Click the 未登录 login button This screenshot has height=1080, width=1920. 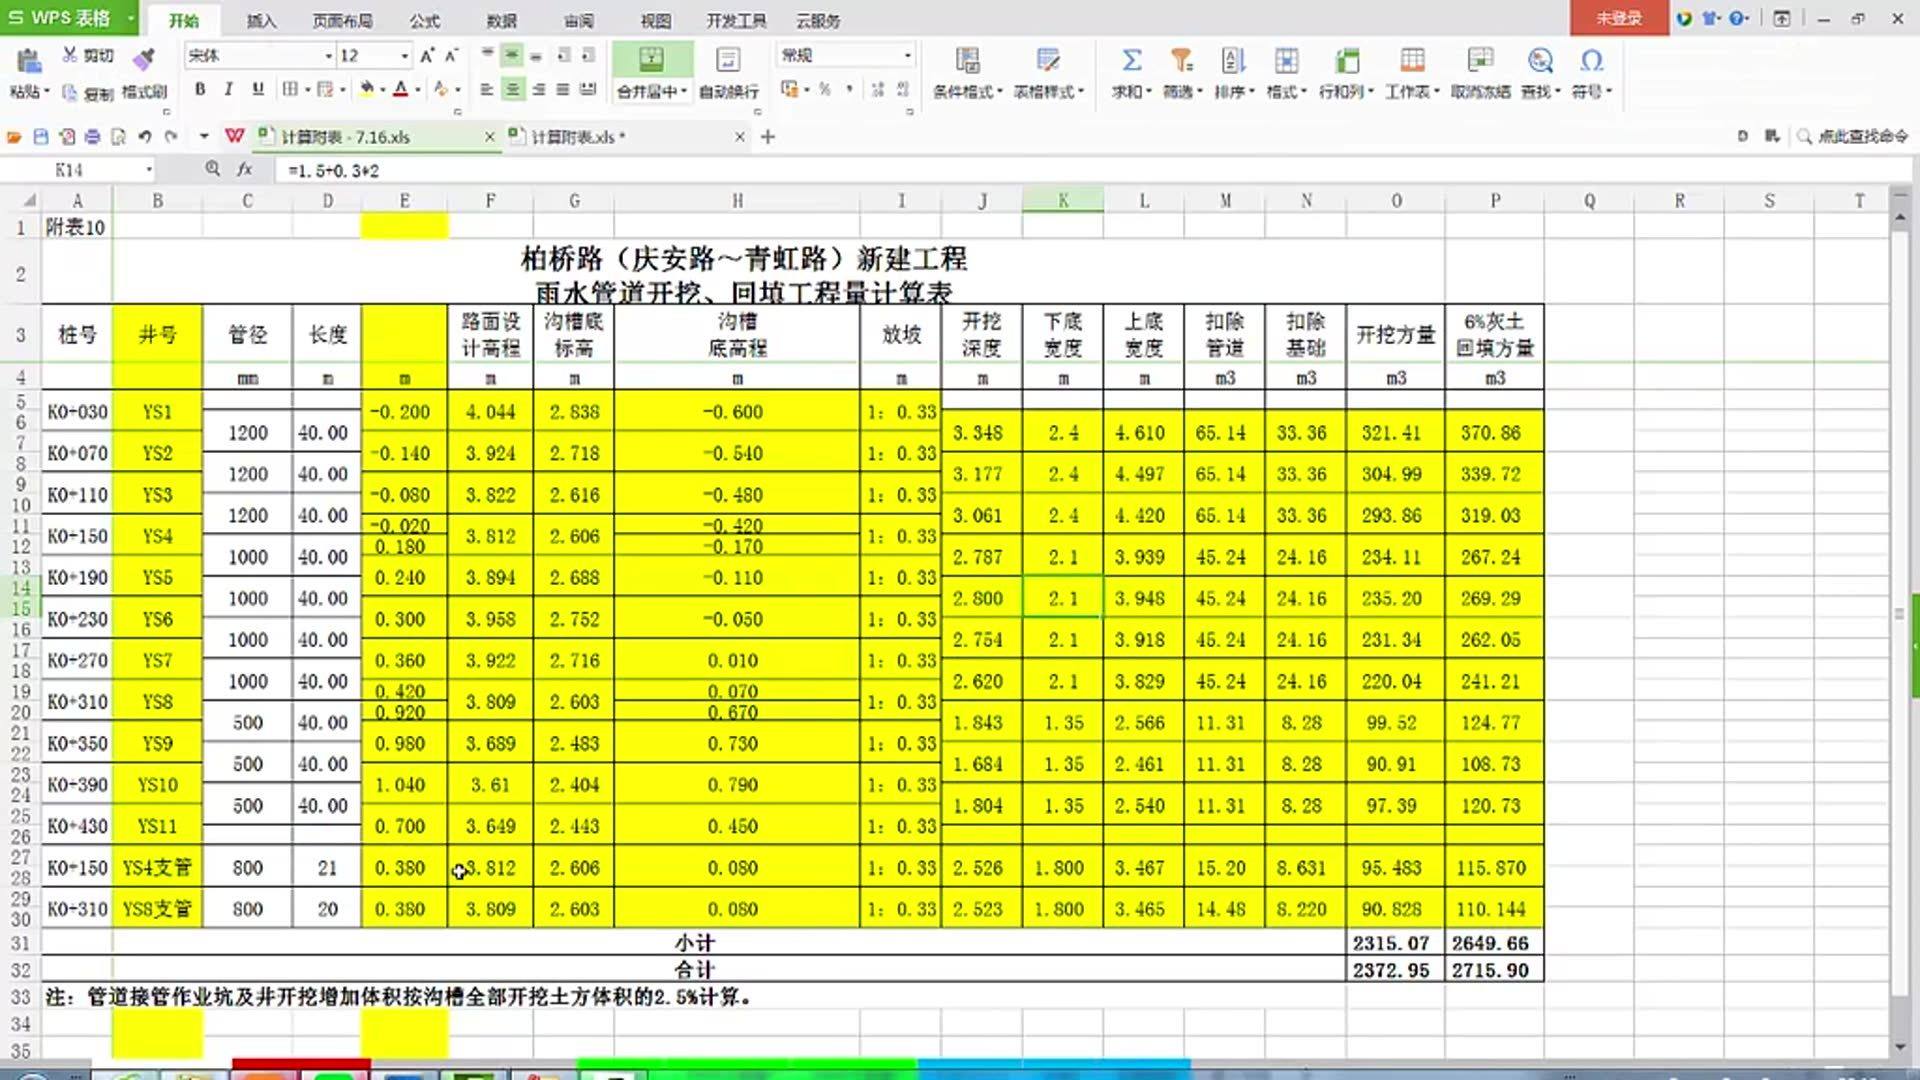click(x=1619, y=18)
